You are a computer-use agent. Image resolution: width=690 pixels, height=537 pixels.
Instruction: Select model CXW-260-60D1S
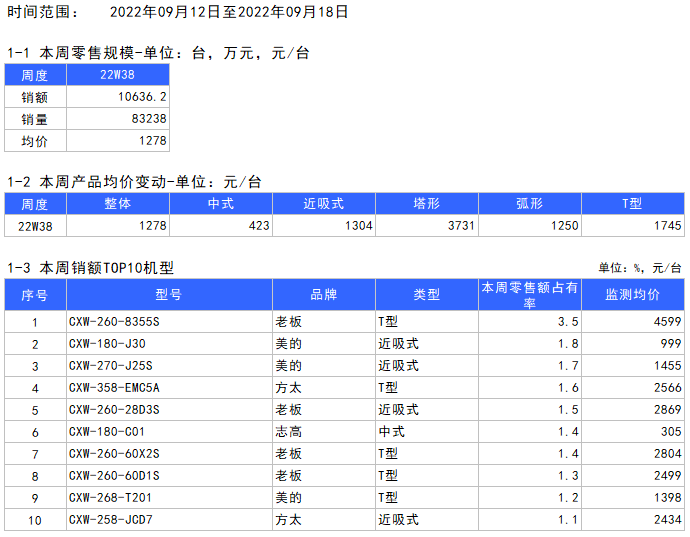[x=114, y=476]
